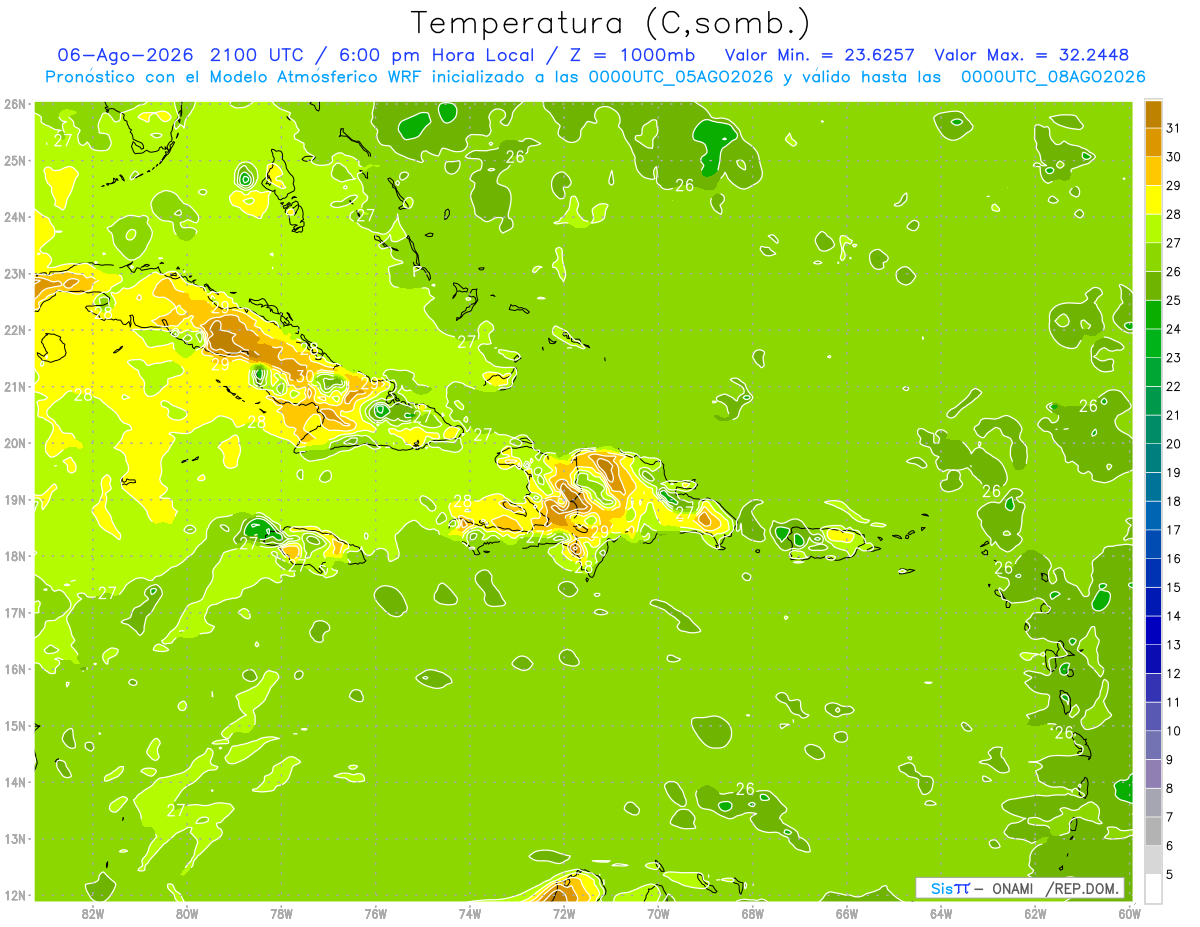Click the legend band between 26 and 27
Screen dimensions: 1200x927
tap(1153, 257)
